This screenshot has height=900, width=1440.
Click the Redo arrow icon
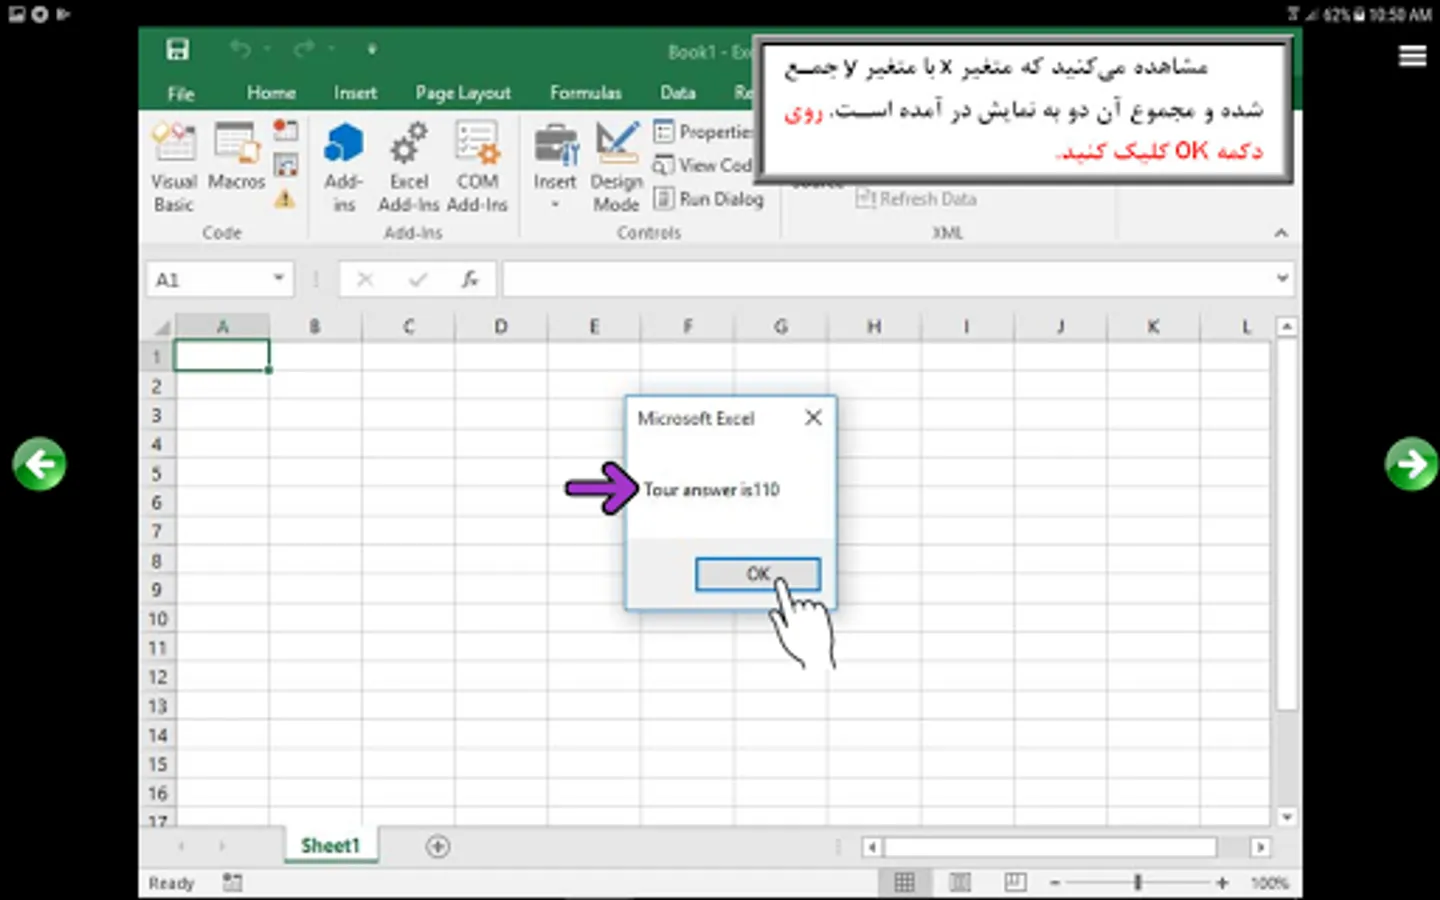click(304, 48)
